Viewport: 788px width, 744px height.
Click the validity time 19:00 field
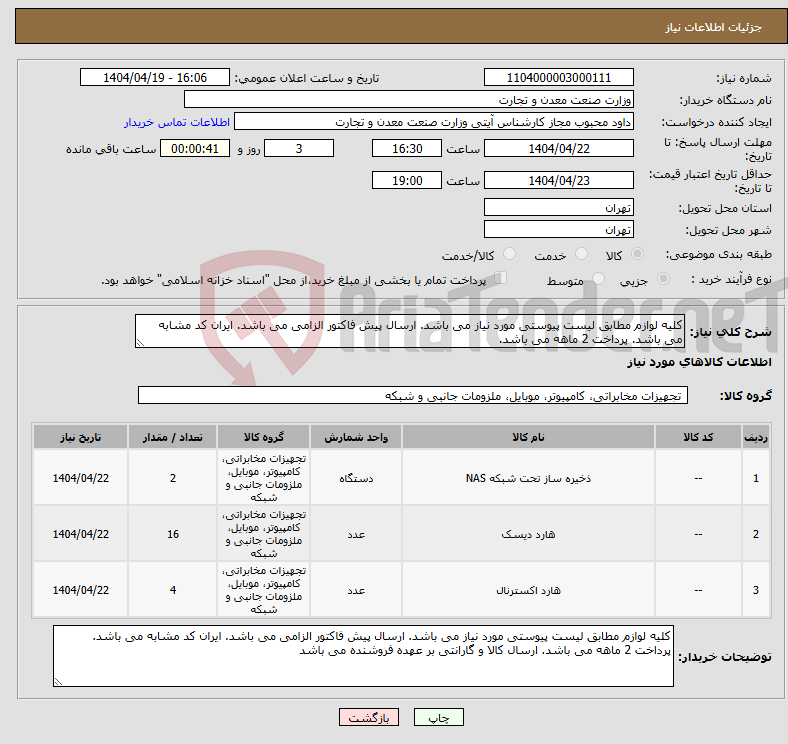[407, 180]
